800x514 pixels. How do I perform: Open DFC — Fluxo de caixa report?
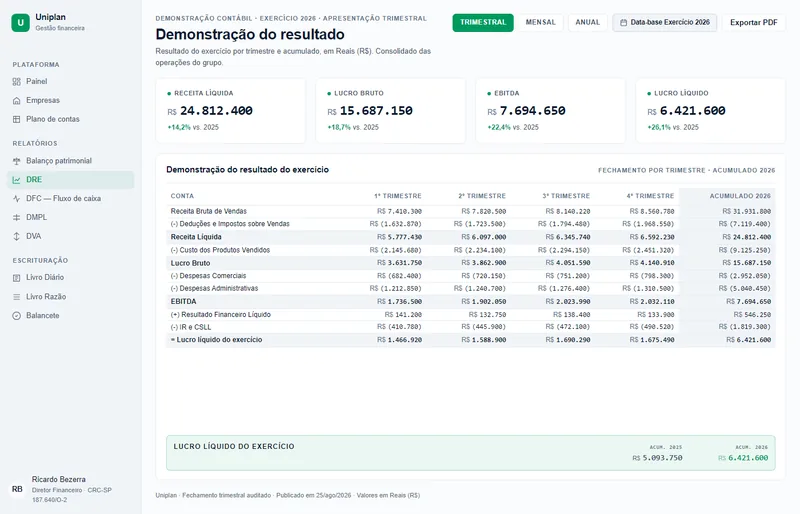click(x=70, y=199)
